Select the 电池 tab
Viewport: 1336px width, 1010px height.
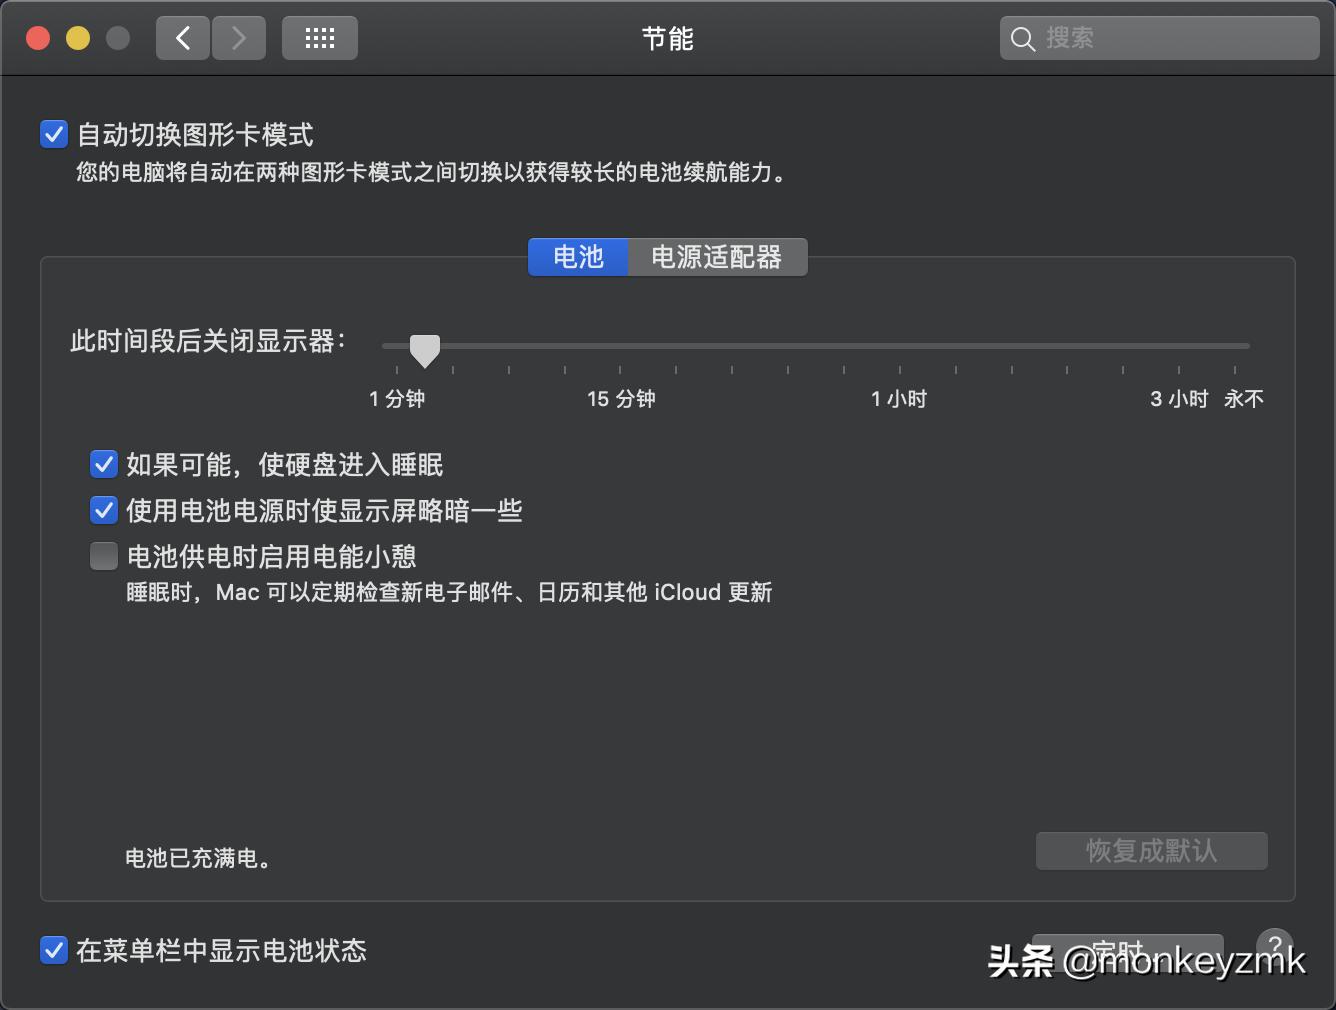point(578,257)
